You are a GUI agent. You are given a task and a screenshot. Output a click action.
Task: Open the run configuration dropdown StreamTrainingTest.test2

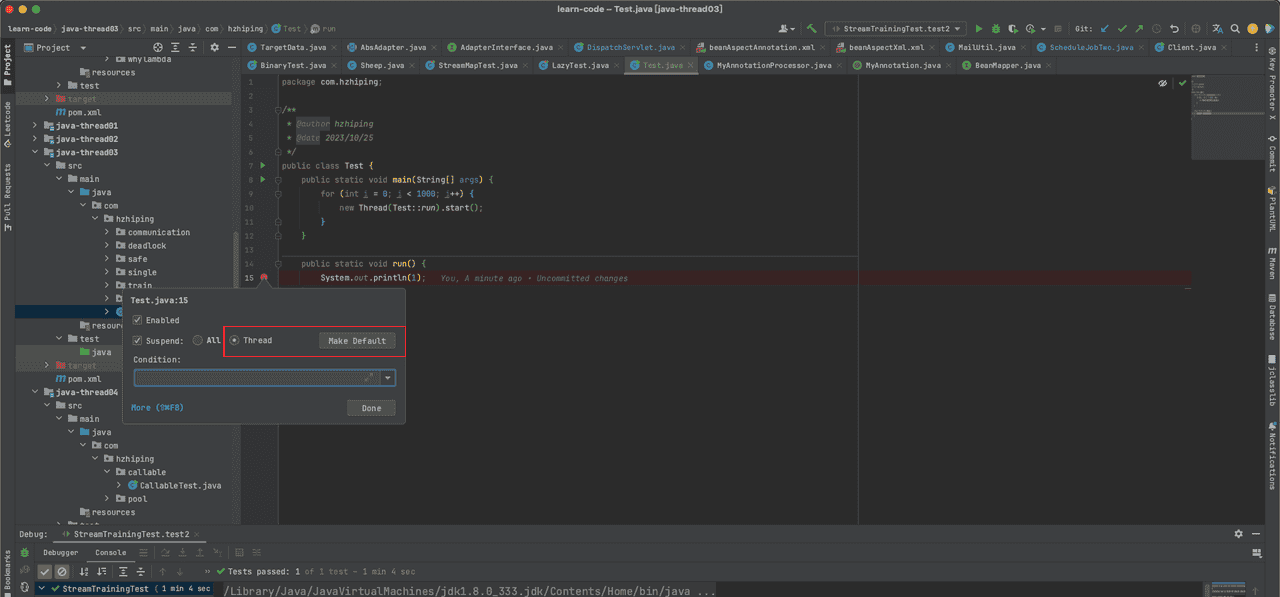(x=897, y=29)
